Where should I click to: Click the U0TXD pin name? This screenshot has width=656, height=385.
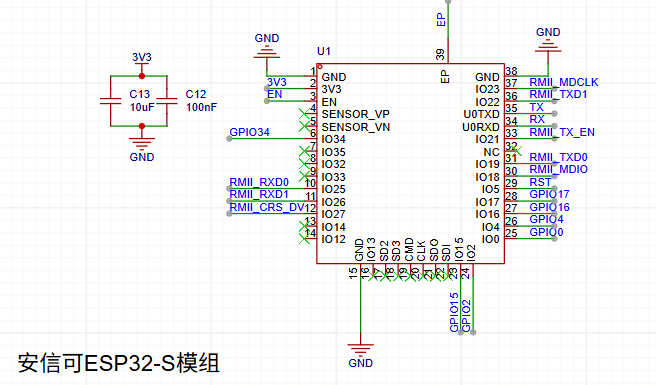click(x=482, y=114)
